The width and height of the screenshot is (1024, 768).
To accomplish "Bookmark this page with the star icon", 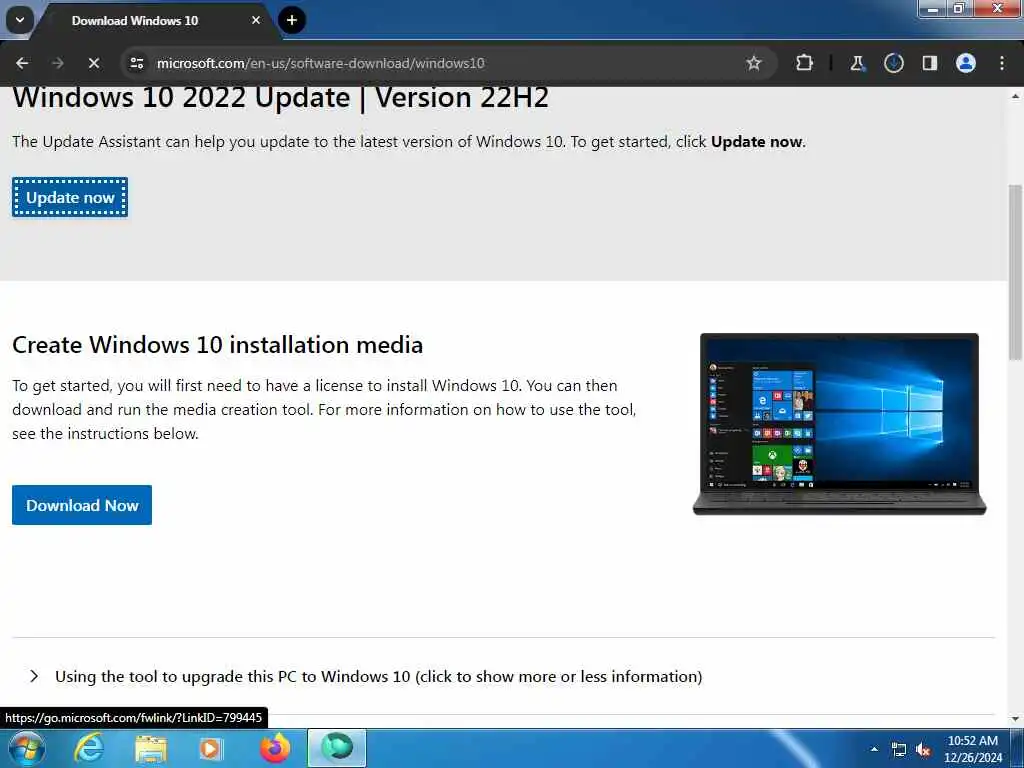I will tap(754, 63).
